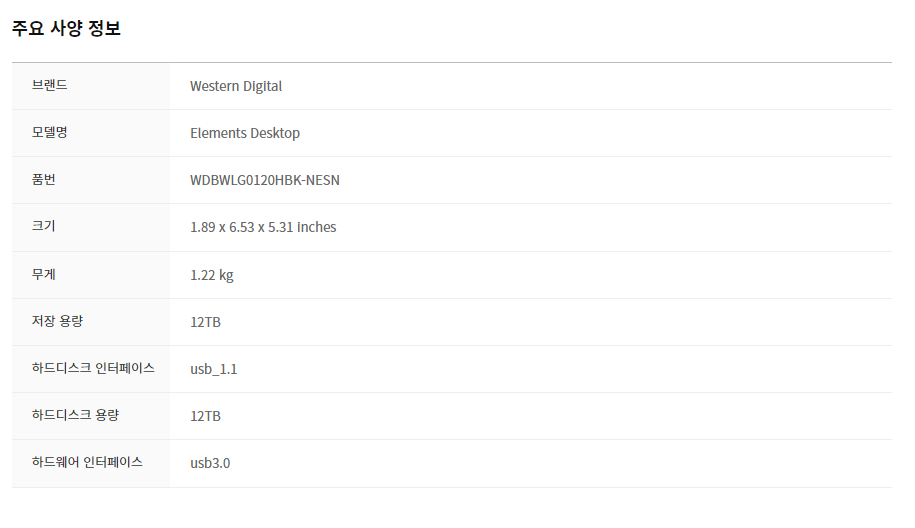Select the 크기 label cell
This screenshot has height=528, width=915.
(x=91, y=228)
